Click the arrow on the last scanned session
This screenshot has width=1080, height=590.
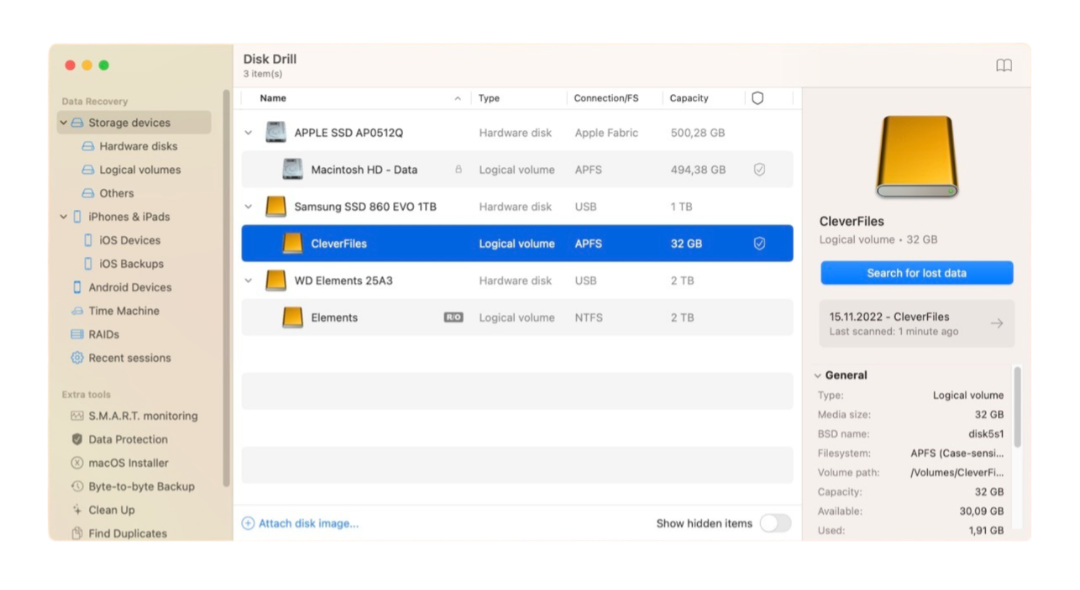point(997,324)
